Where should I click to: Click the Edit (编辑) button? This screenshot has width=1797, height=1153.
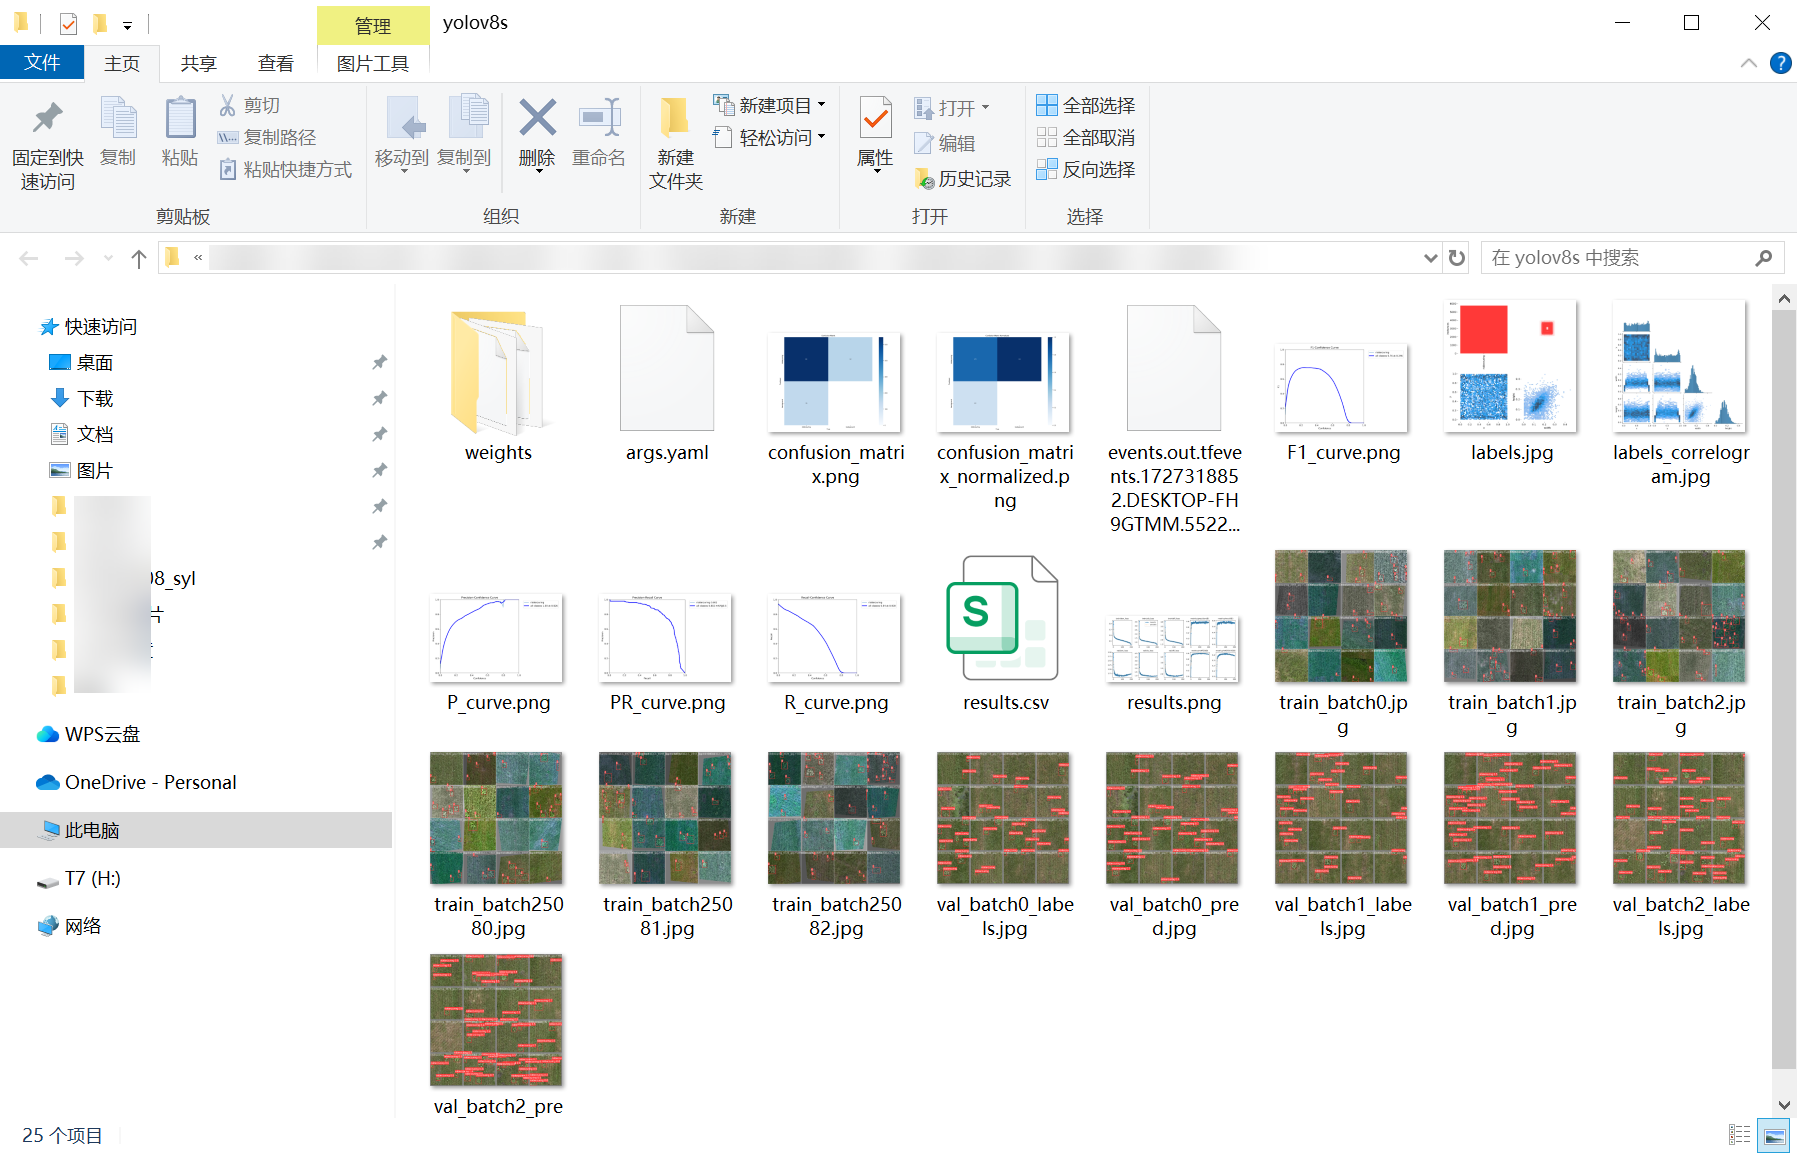click(x=945, y=143)
